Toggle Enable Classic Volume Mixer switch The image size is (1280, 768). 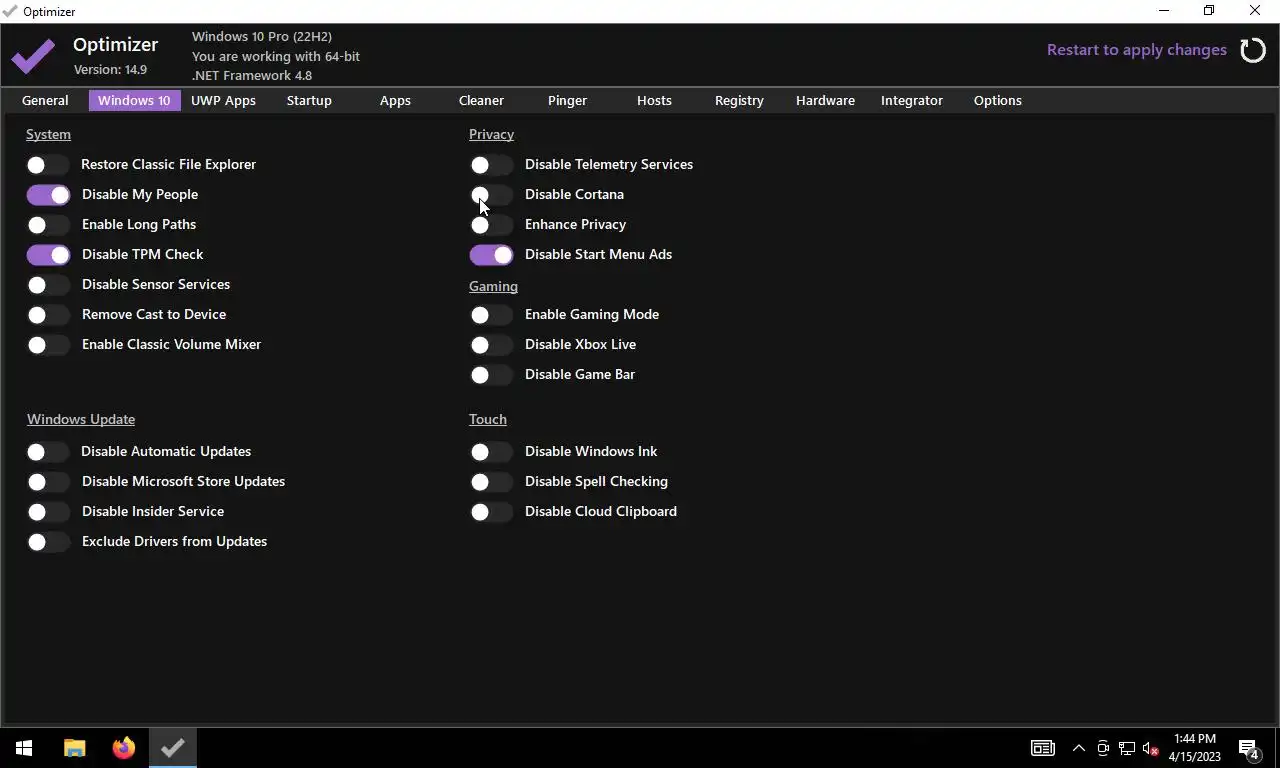click(48, 345)
